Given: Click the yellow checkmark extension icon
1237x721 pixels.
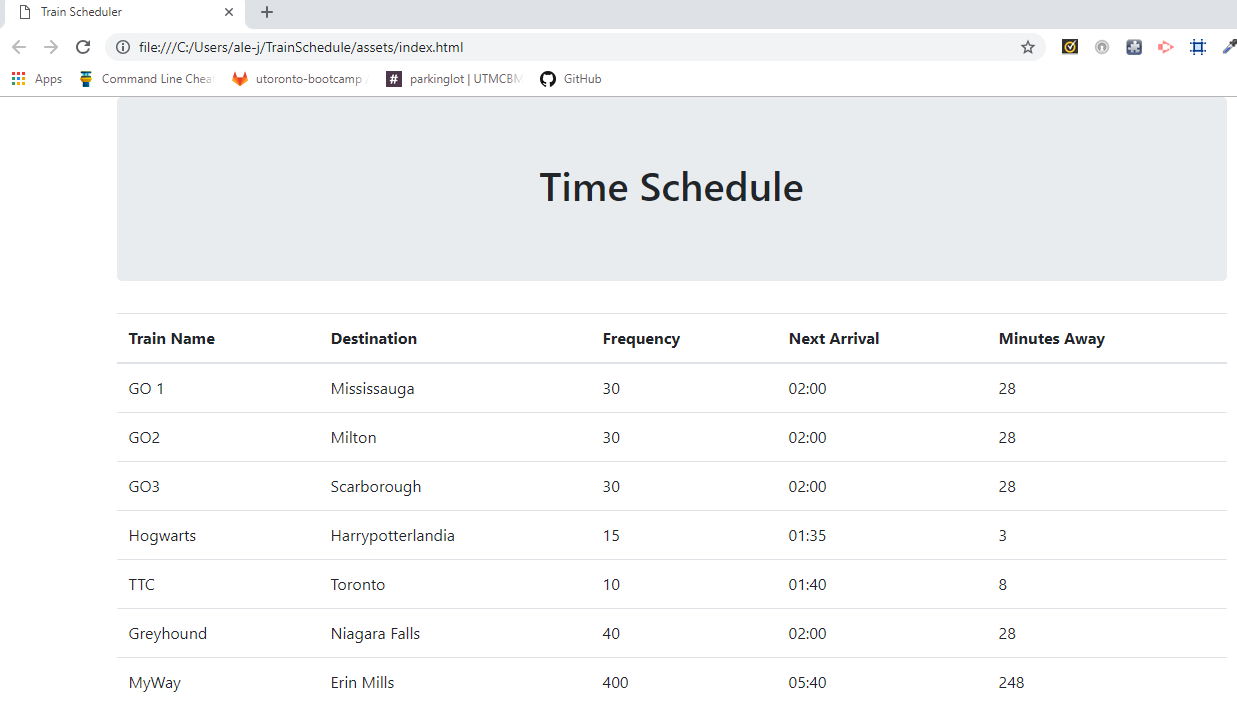Looking at the screenshot, I should coord(1070,47).
